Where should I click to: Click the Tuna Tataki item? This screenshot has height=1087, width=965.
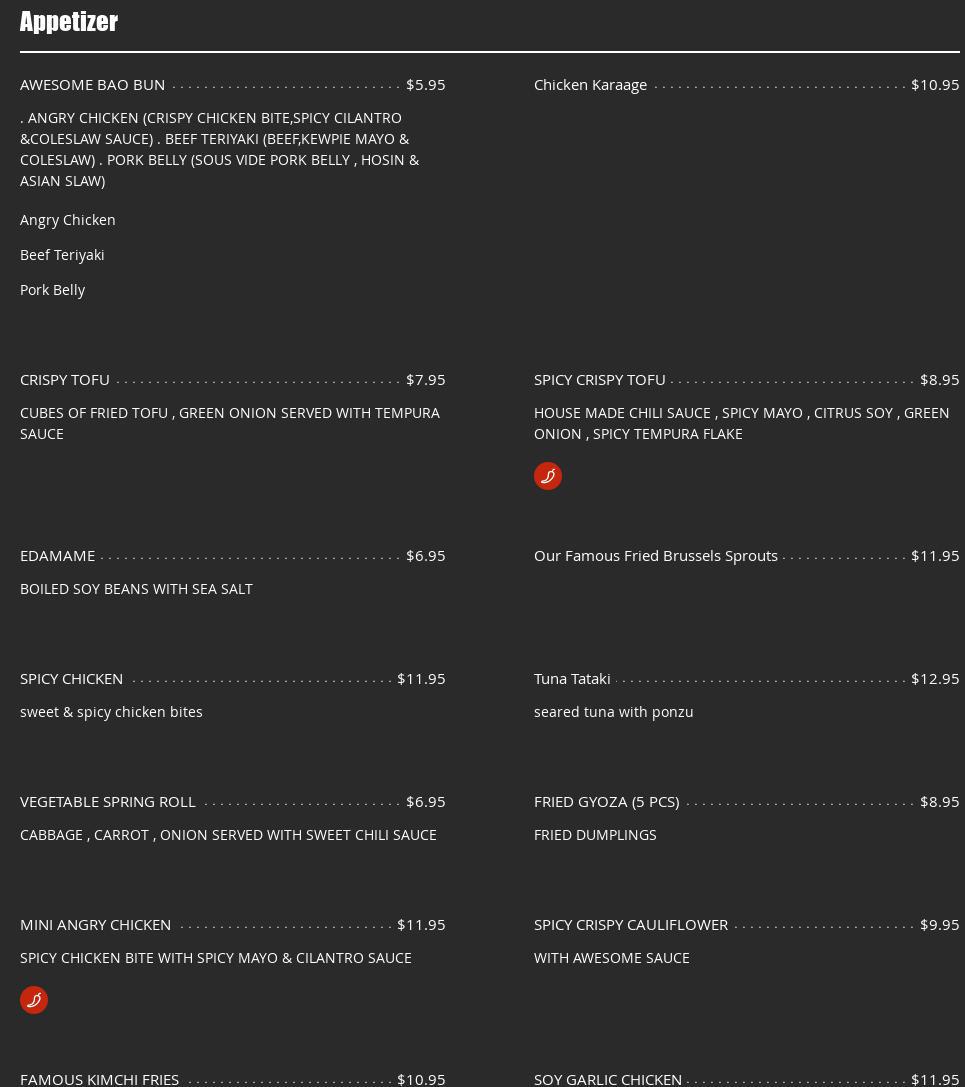point(572,679)
